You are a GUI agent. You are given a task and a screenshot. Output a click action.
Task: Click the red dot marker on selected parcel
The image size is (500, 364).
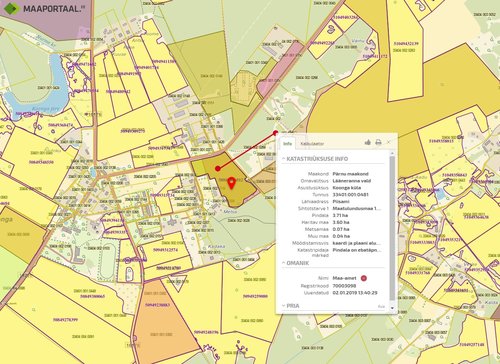coord(218,169)
